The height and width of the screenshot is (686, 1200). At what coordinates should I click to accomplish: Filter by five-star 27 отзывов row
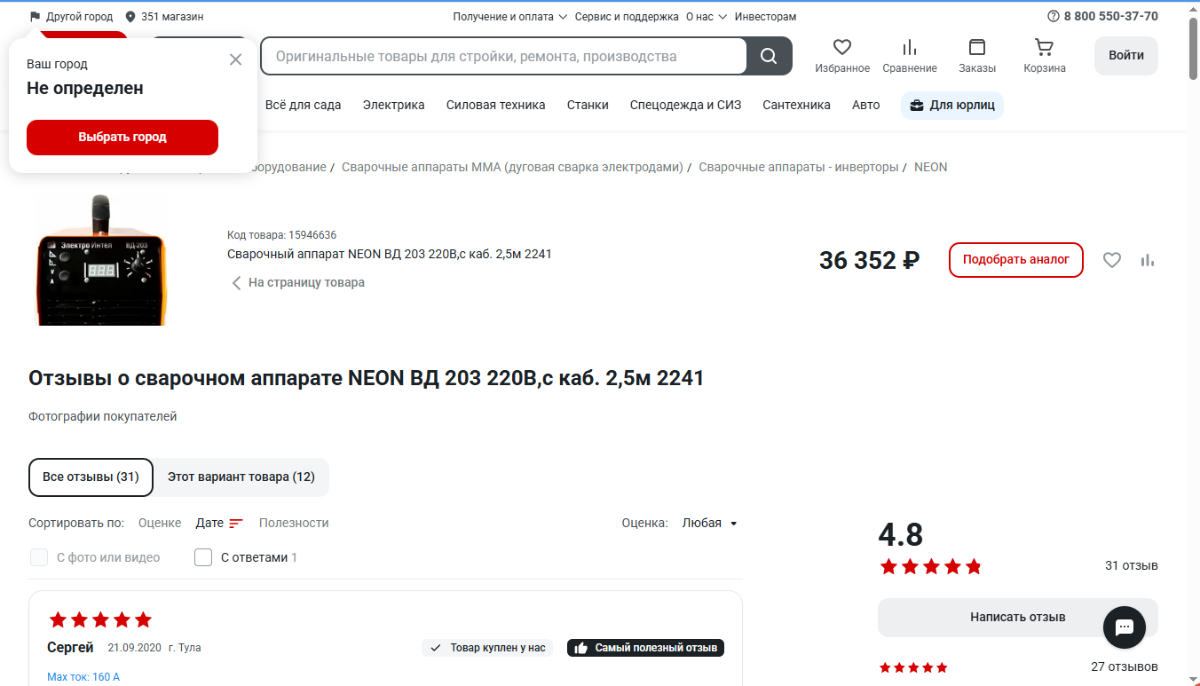point(1018,667)
